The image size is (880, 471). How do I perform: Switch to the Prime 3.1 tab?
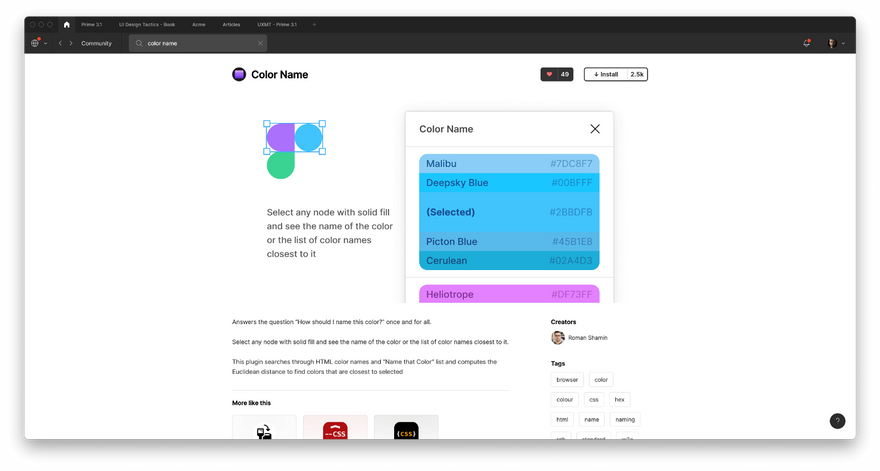point(91,25)
